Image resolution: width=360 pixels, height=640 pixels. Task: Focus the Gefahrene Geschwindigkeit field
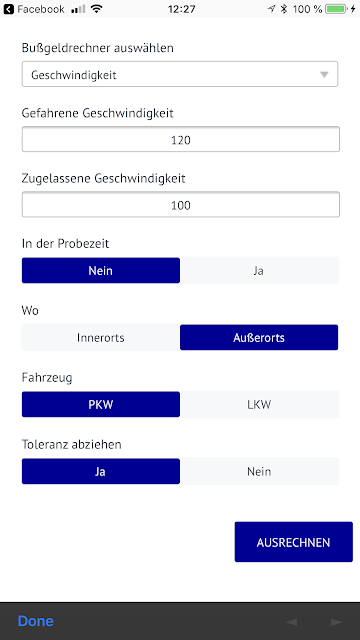(181, 140)
